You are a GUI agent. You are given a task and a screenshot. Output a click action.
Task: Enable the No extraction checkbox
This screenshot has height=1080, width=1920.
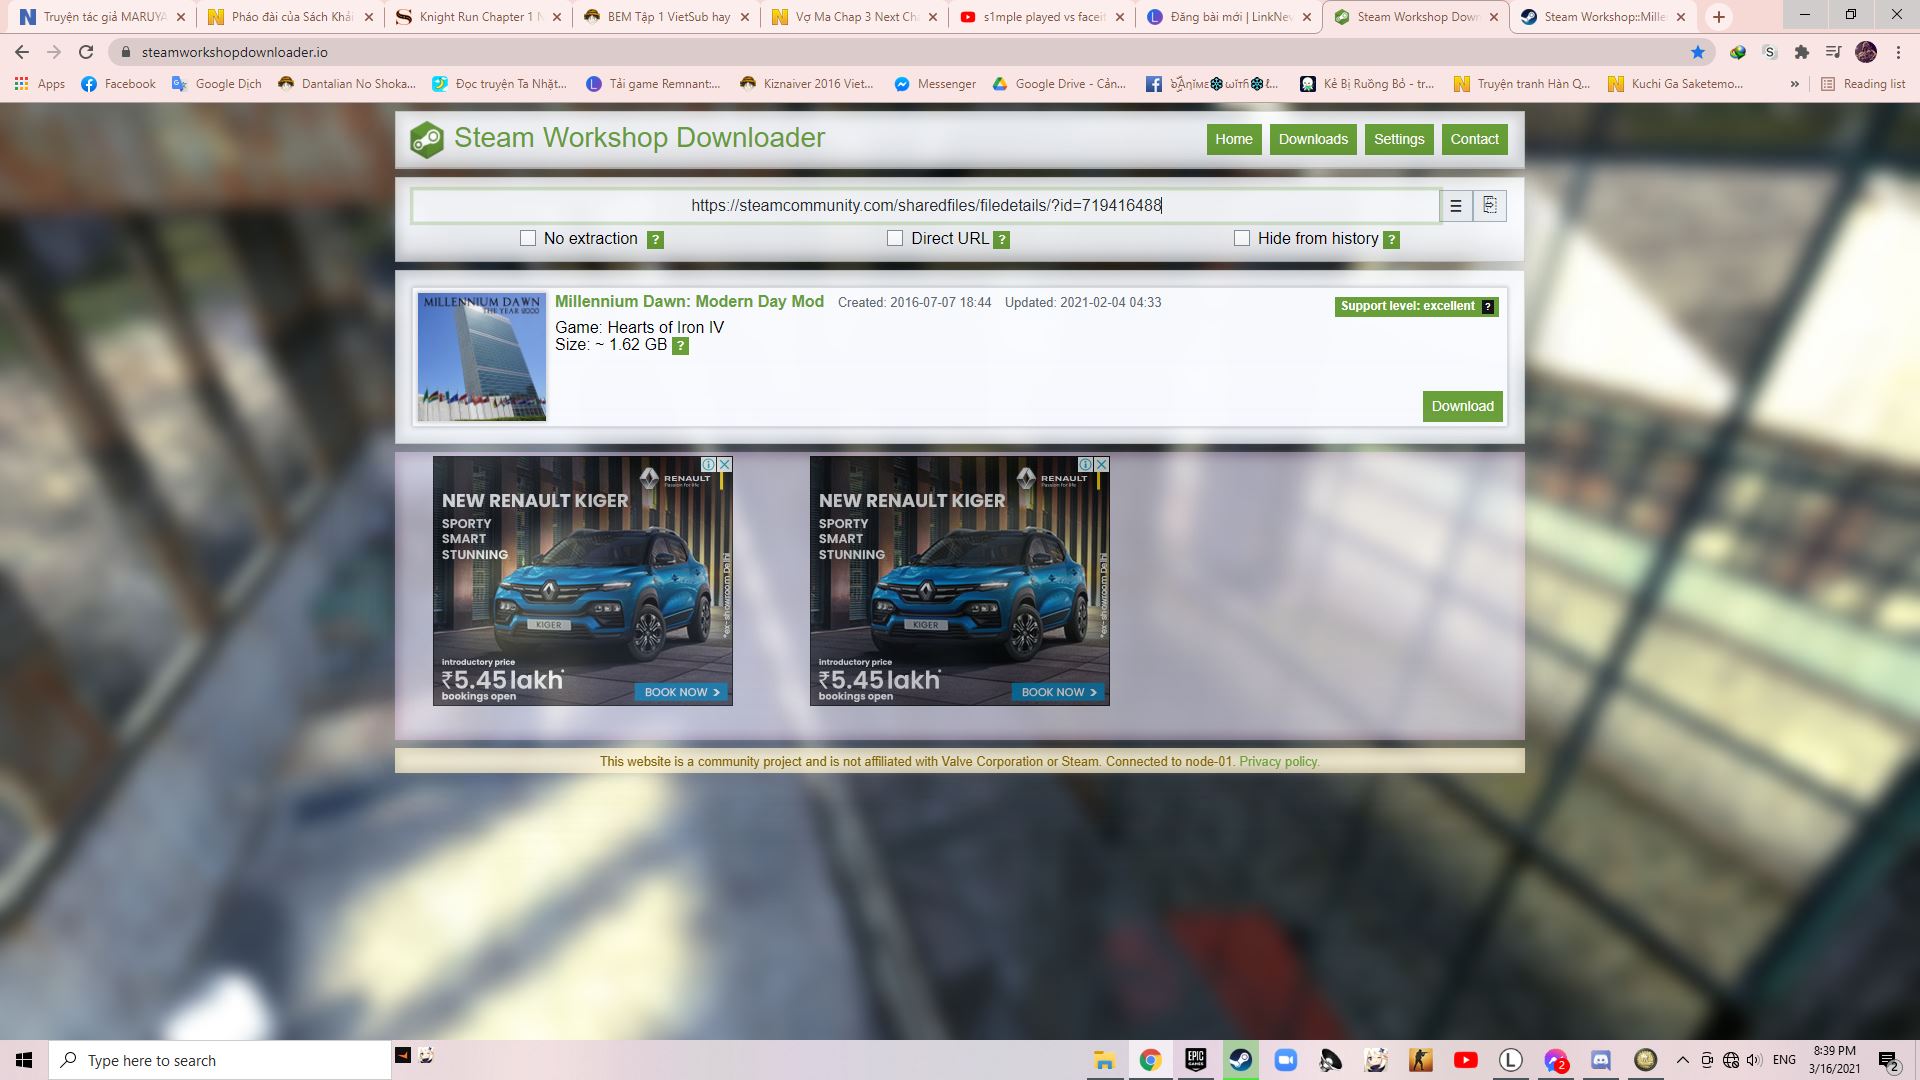point(528,238)
